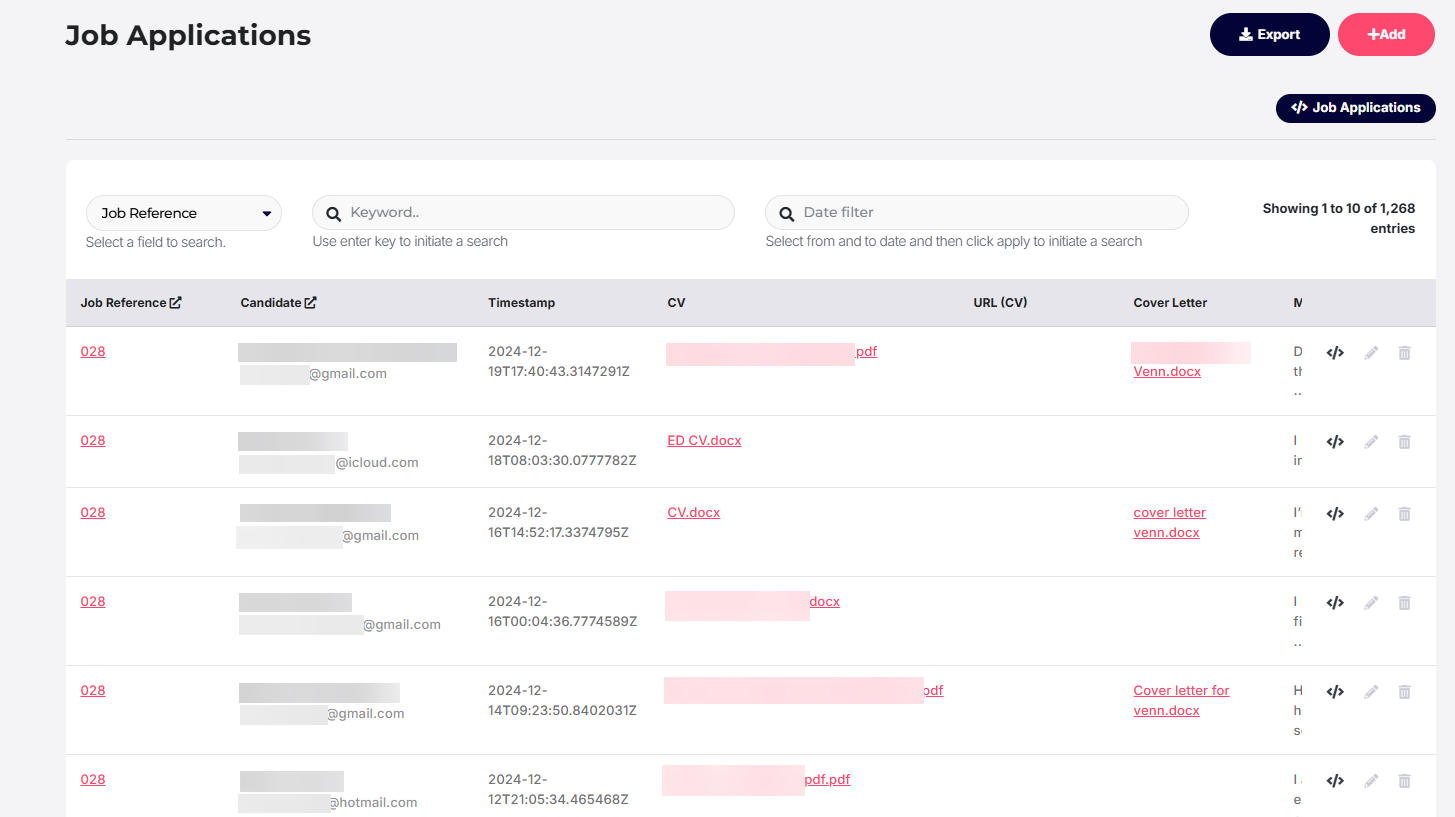Click the CV column header
This screenshot has width=1455, height=817.
point(676,303)
